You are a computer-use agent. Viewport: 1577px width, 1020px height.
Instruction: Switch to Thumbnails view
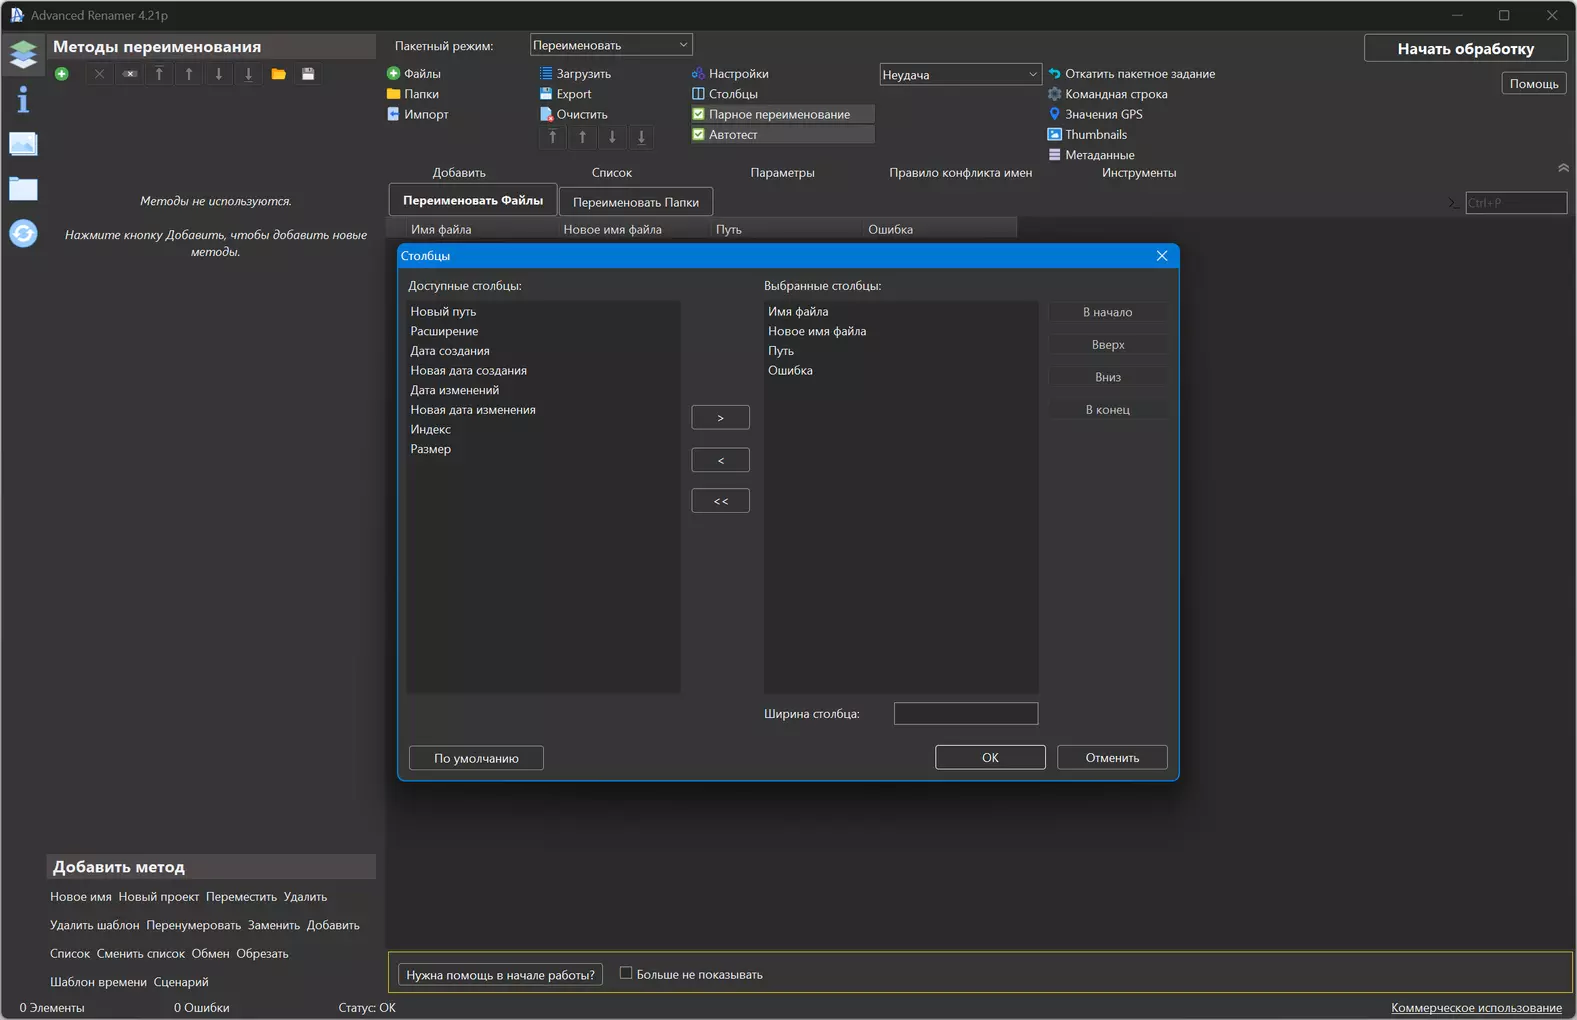pyautogui.click(x=1087, y=134)
